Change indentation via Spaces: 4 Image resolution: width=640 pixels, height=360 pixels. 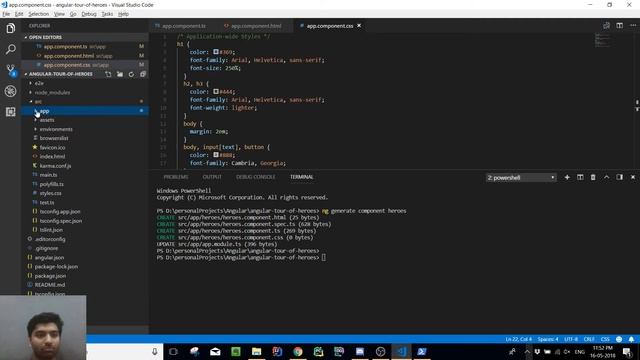[548, 339]
